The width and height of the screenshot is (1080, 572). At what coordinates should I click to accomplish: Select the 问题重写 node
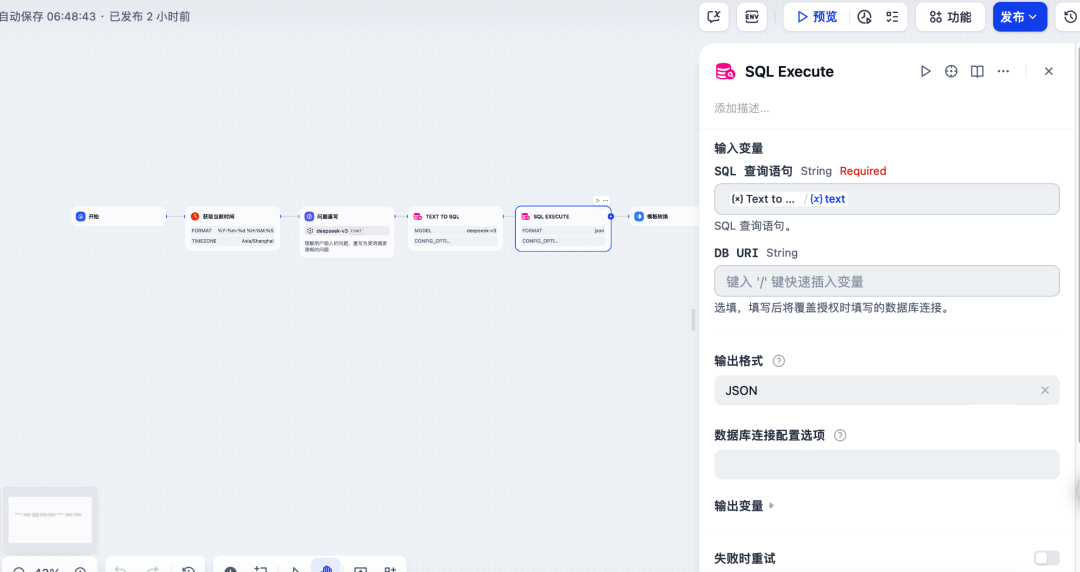pyautogui.click(x=347, y=232)
